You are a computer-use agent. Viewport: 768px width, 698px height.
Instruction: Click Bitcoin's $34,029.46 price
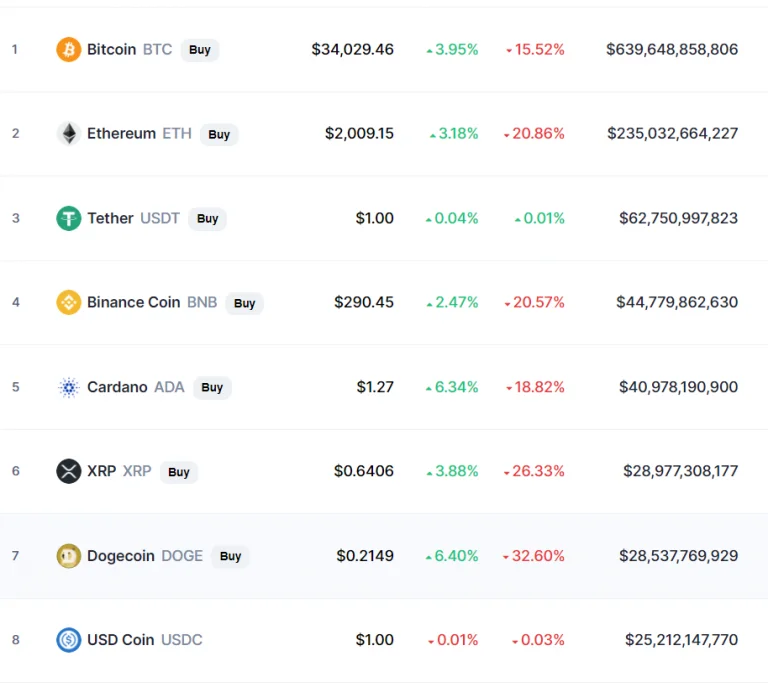click(352, 49)
